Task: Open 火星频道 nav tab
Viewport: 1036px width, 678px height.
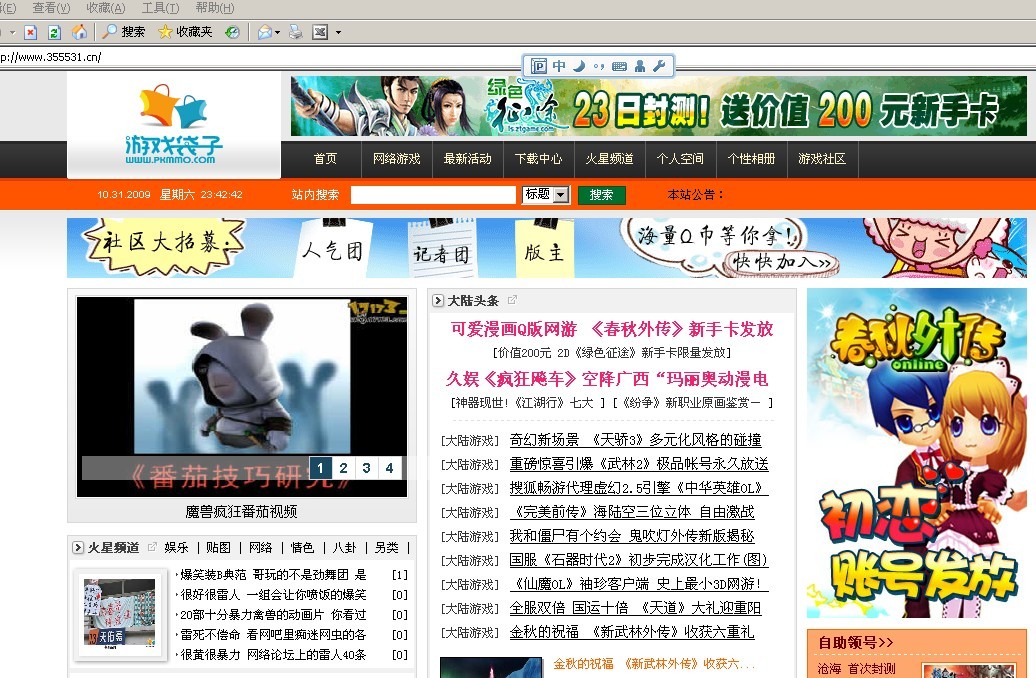Action: pos(609,159)
